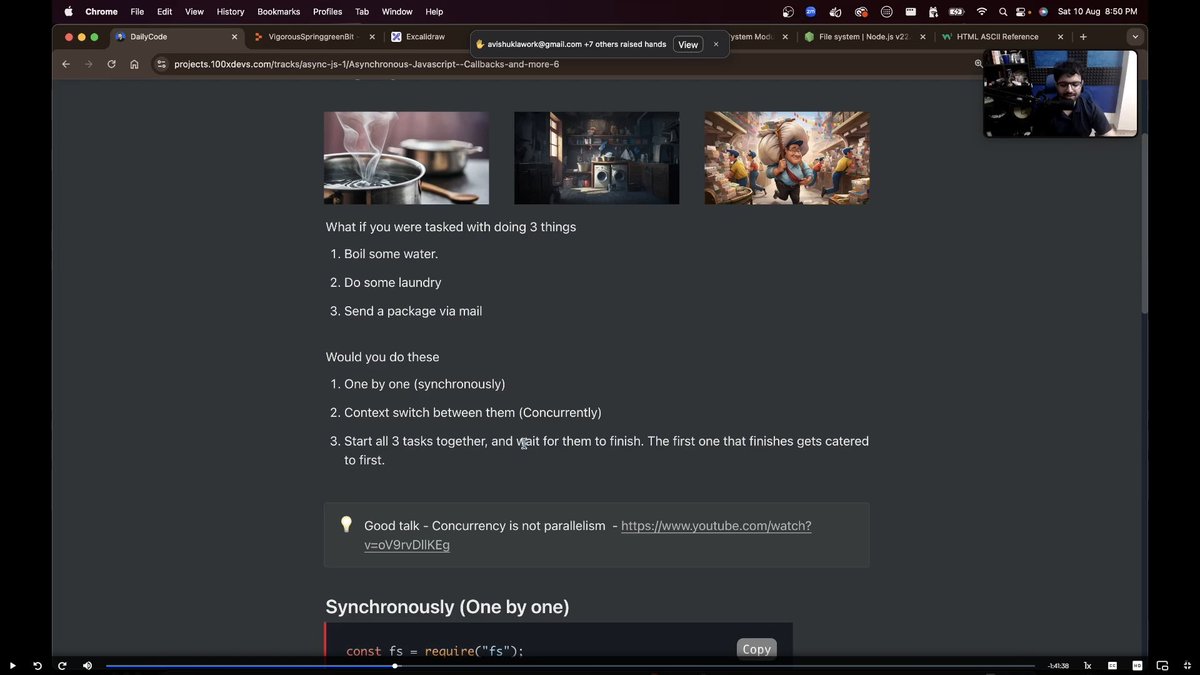1200x675 pixels.
Task: Open the Profiles menu
Action: click(327, 12)
